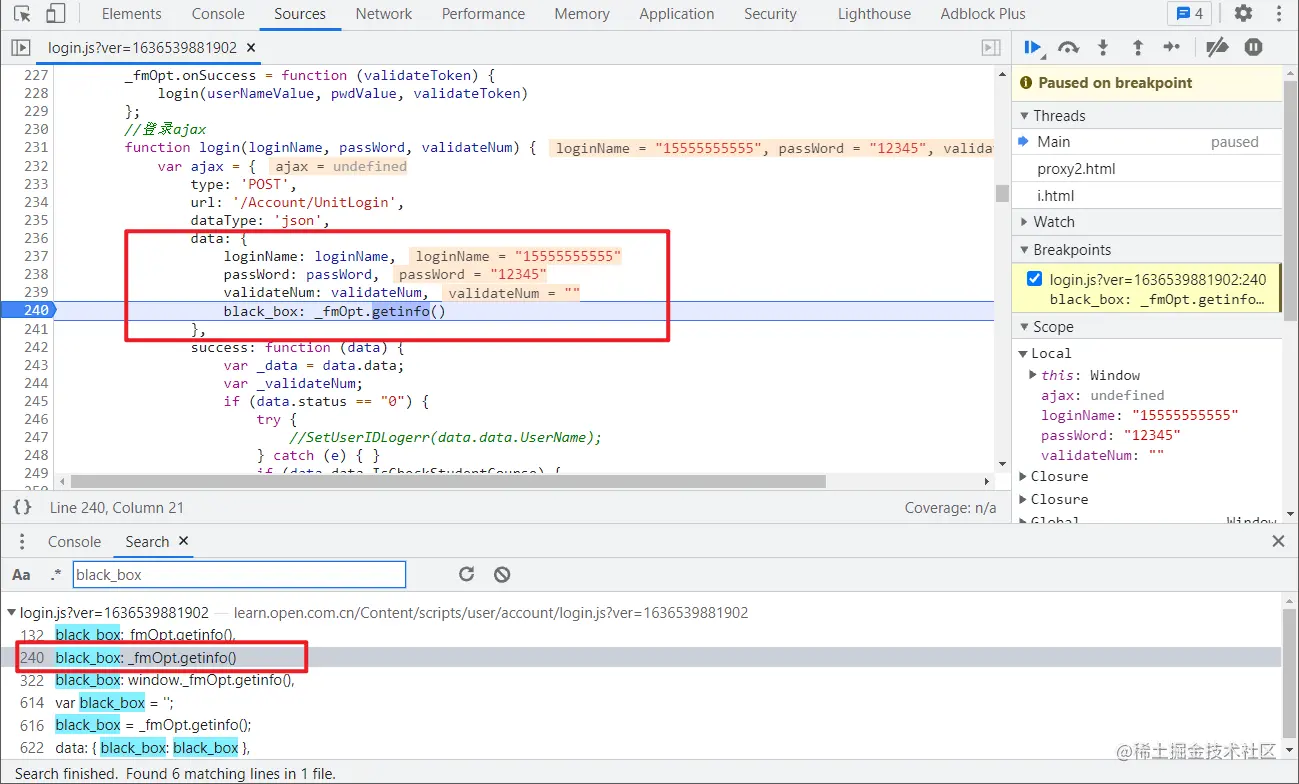Open search result line 614
Screen dimensions: 1299x784
click(x=640, y=703)
